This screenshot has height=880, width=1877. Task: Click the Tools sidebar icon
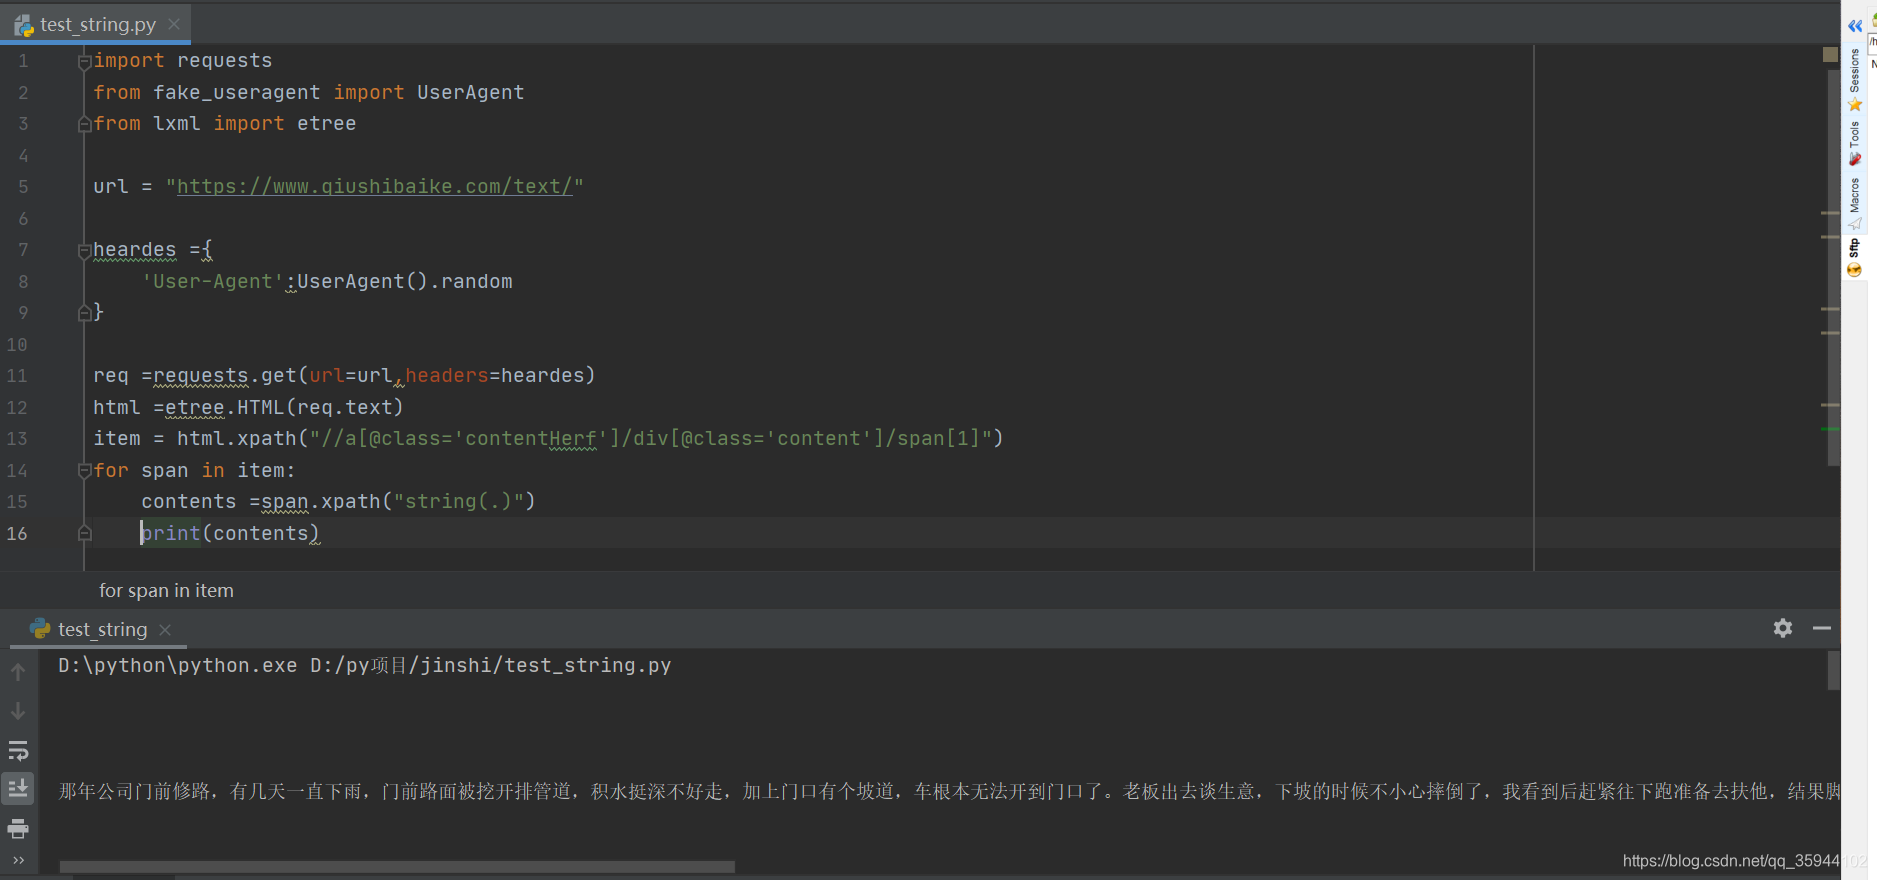tap(1855, 159)
